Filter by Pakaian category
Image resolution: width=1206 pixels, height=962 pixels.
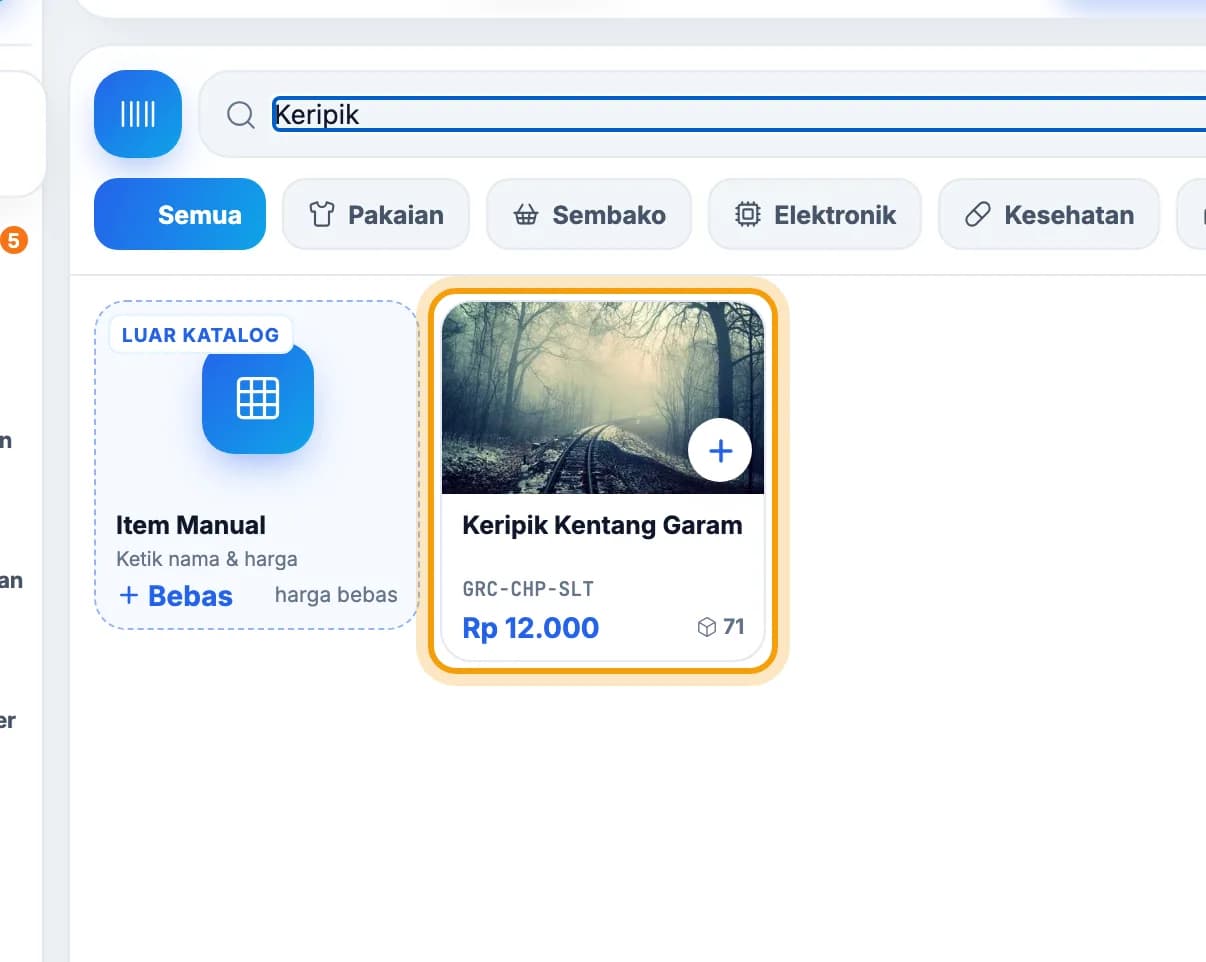376,214
